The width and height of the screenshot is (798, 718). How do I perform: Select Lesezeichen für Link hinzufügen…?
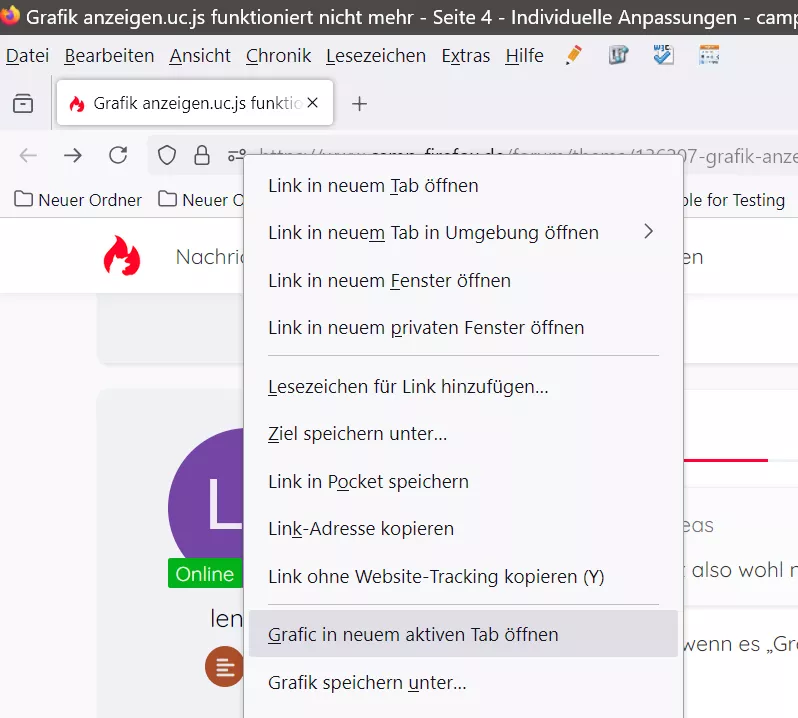tap(463, 387)
